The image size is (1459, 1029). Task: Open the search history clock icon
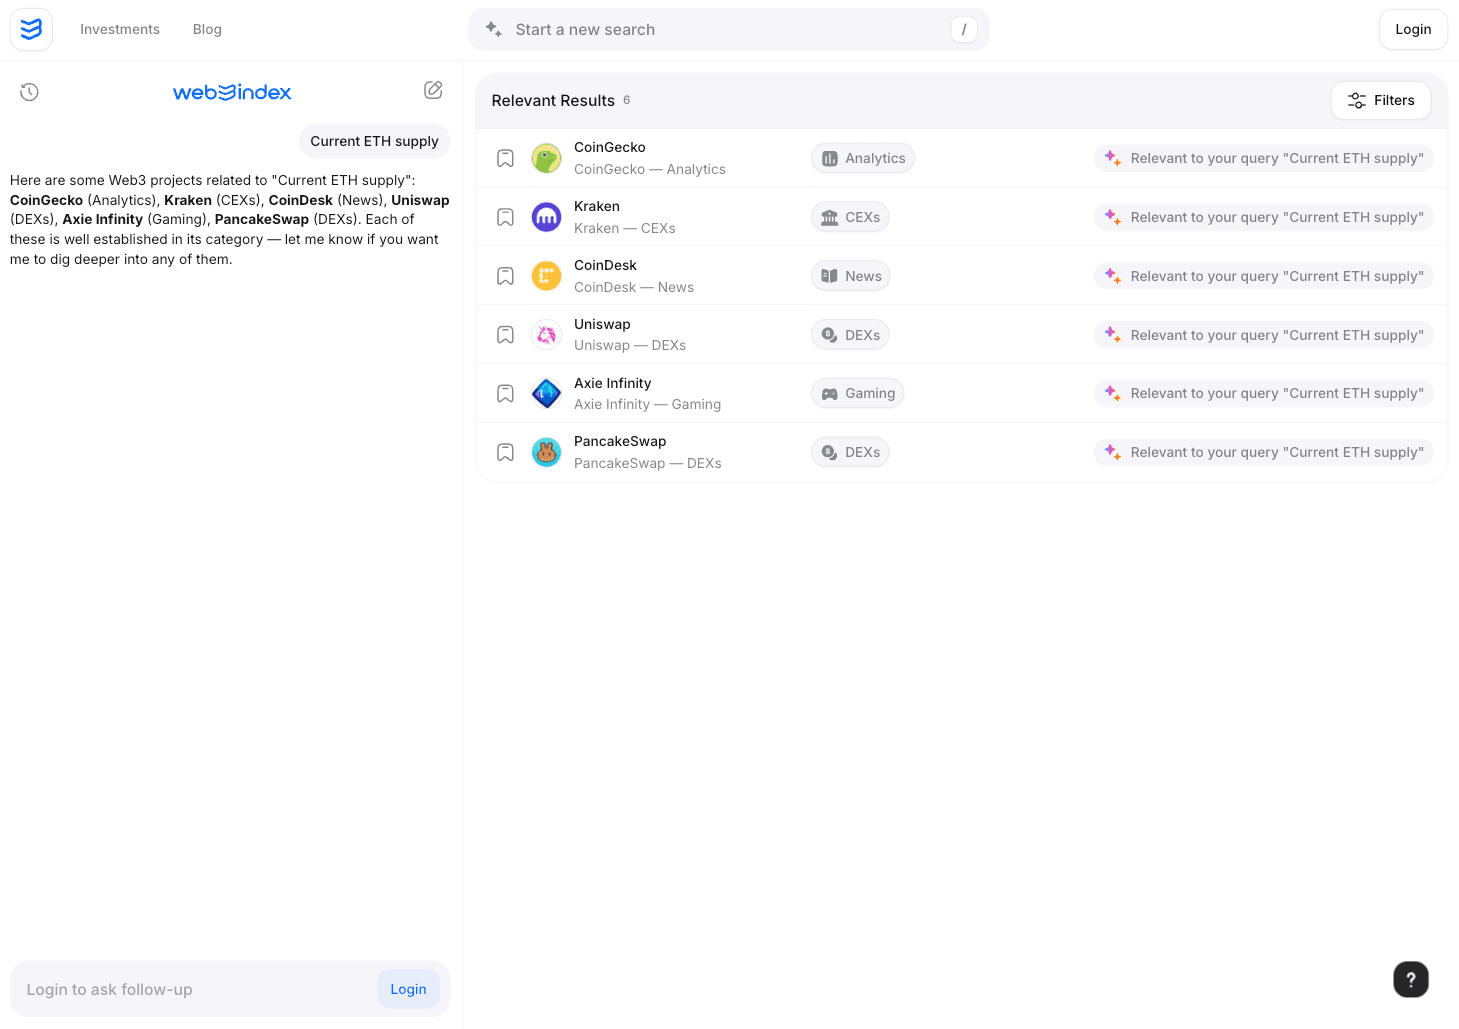[x=29, y=91]
